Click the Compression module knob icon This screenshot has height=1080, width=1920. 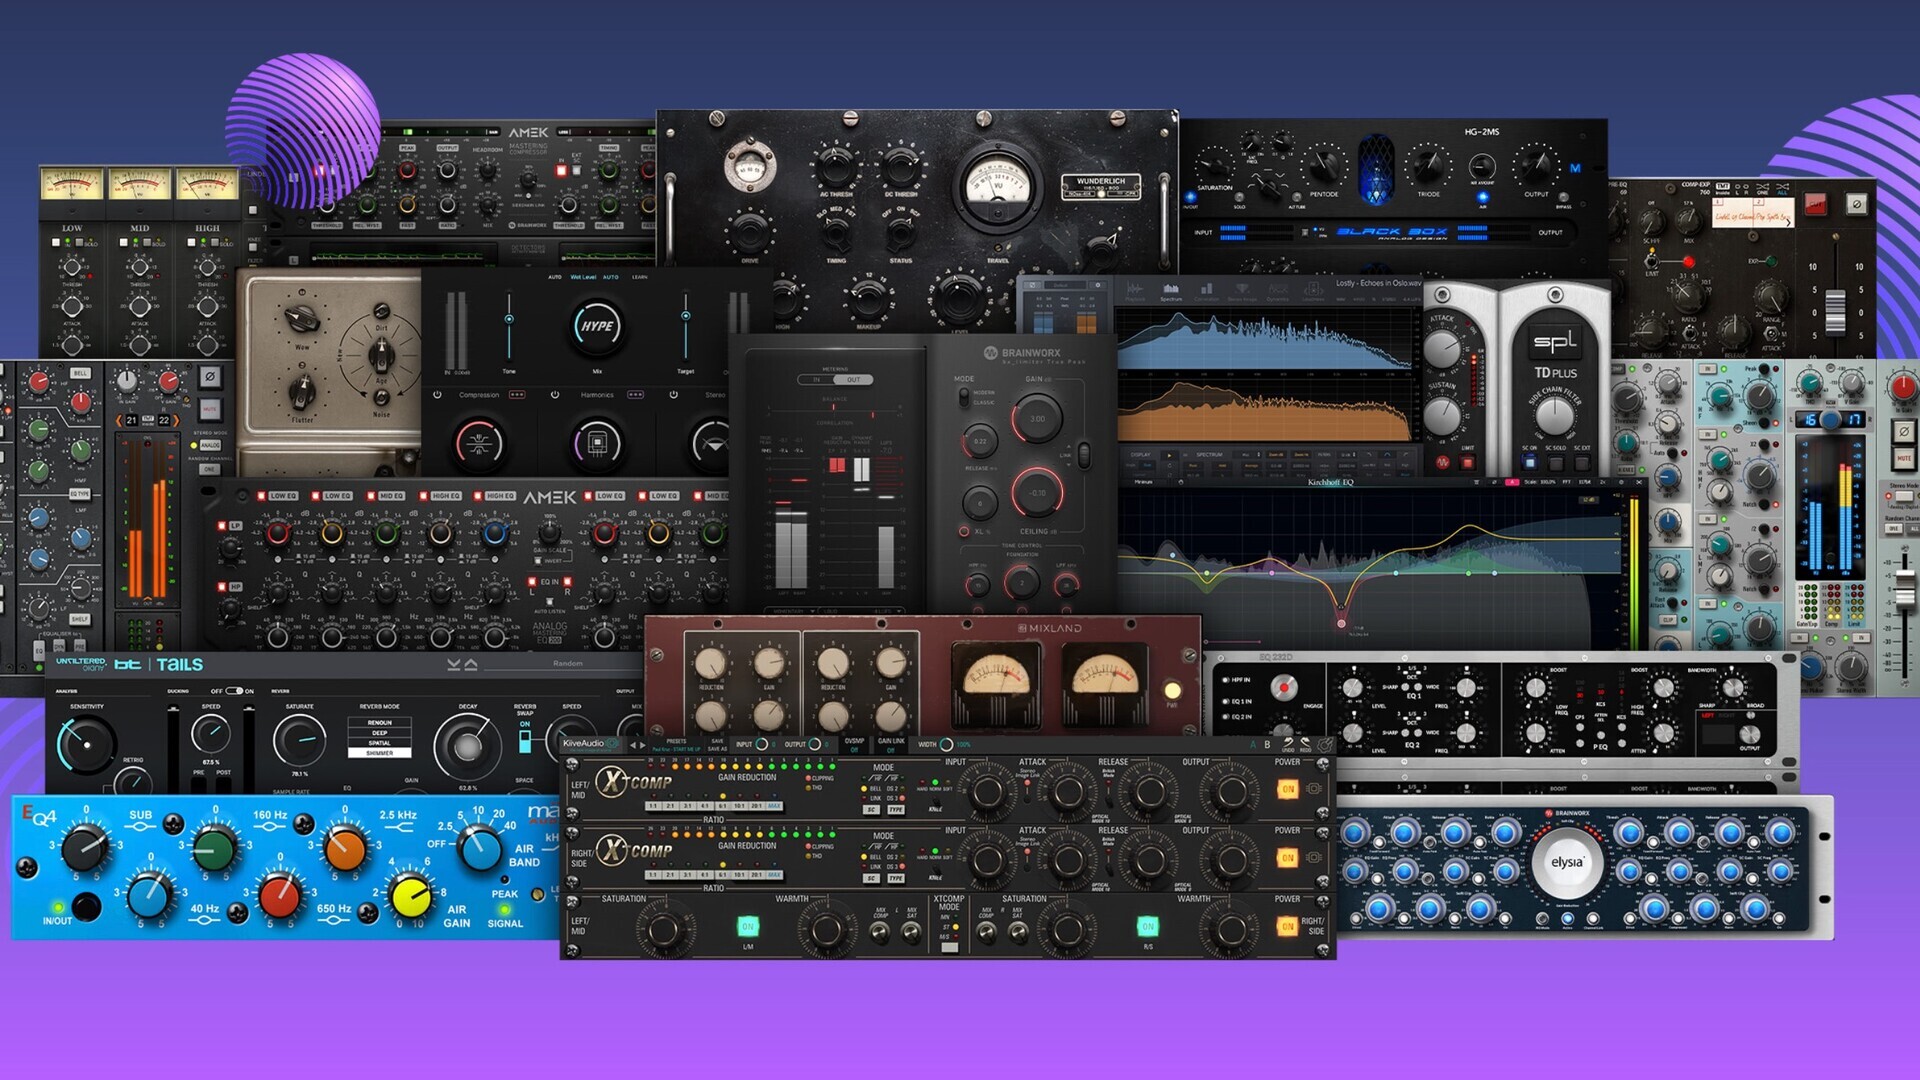pyautogui.click(x=479, y=443)
